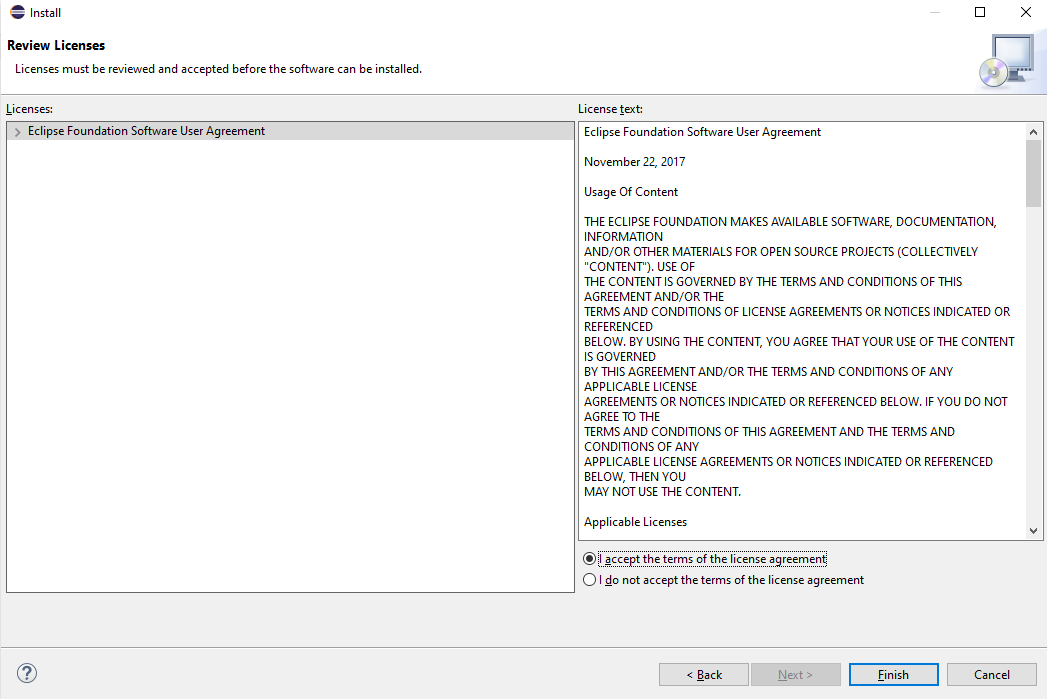Click the license text scrollbar thumb

(1034, 172)
